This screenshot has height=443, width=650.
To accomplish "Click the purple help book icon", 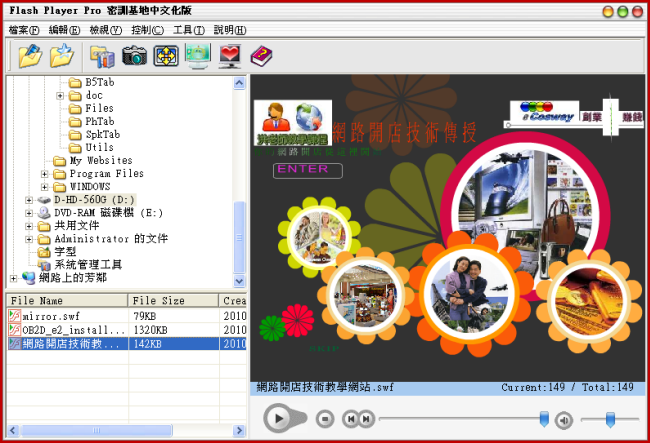I will tap(262, 56).
